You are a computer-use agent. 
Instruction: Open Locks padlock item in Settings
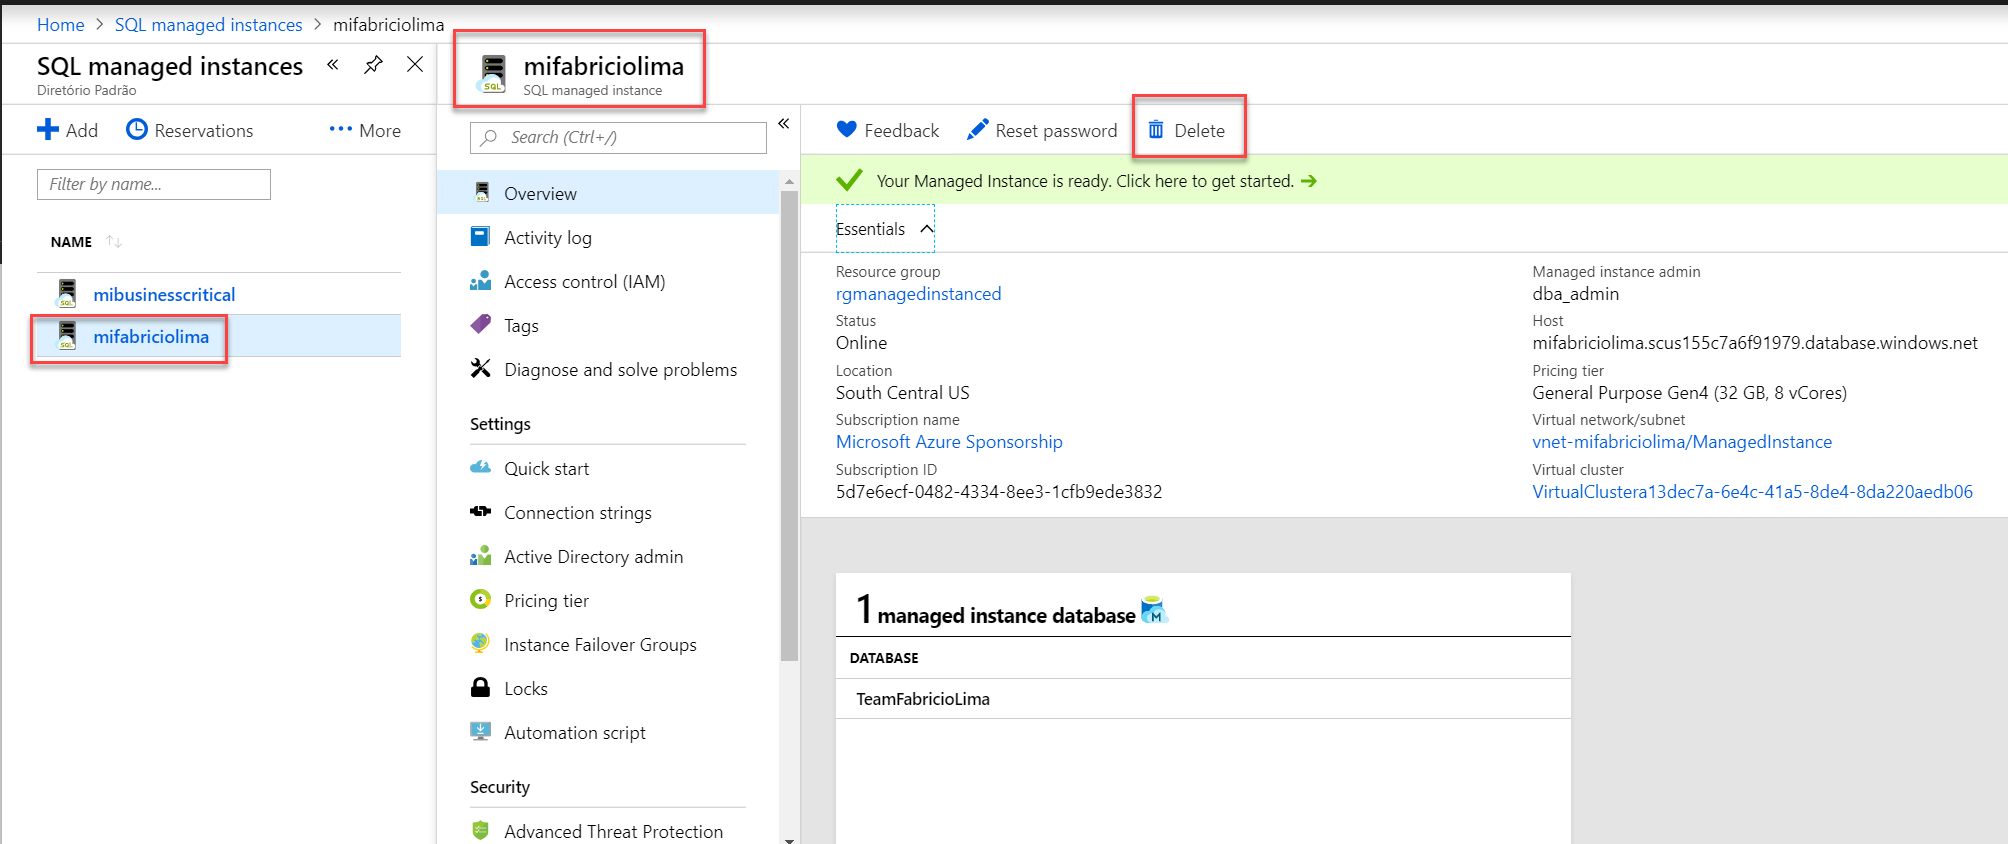(x=525, y=689)
